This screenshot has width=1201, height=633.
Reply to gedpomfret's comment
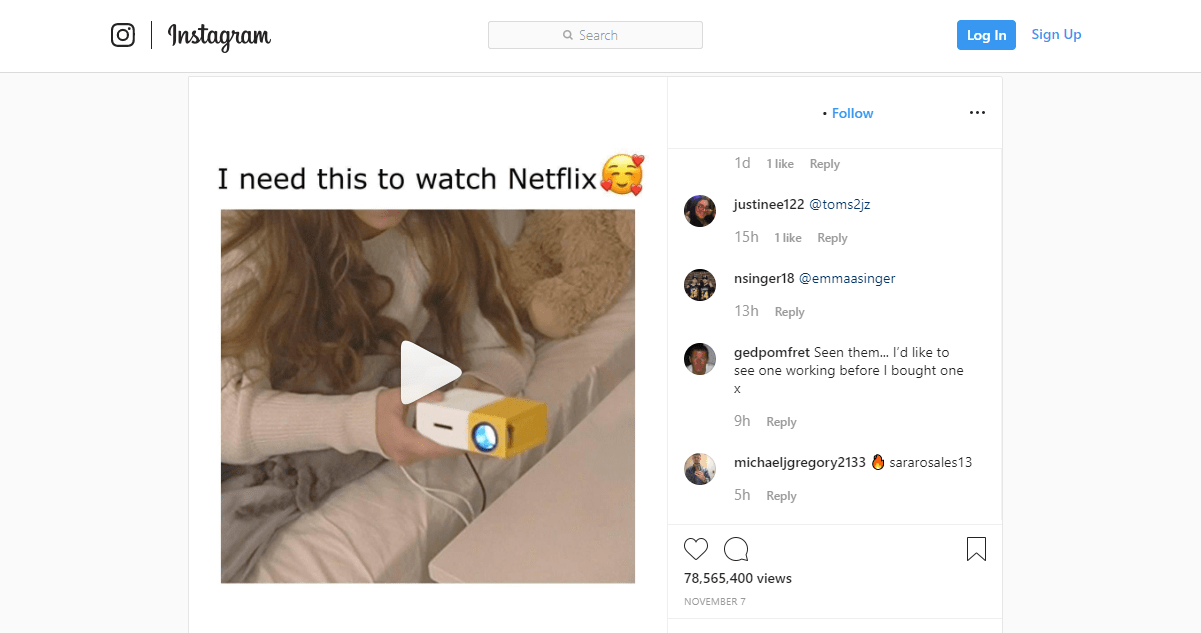click(x=781, y=422)
